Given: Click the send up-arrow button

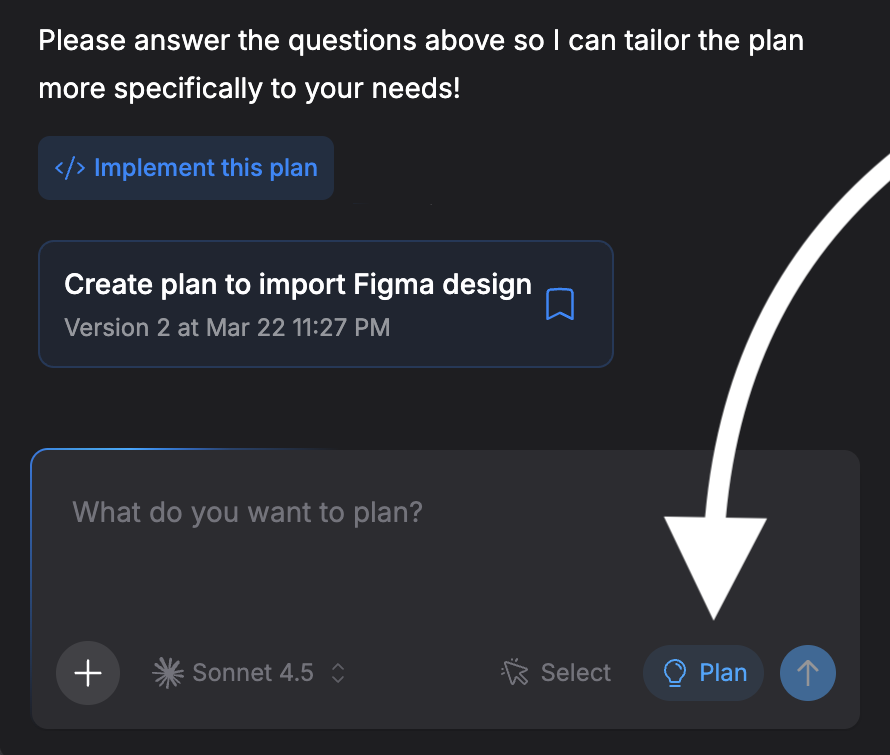Looking at the screenshot, I should coord(808,673).
